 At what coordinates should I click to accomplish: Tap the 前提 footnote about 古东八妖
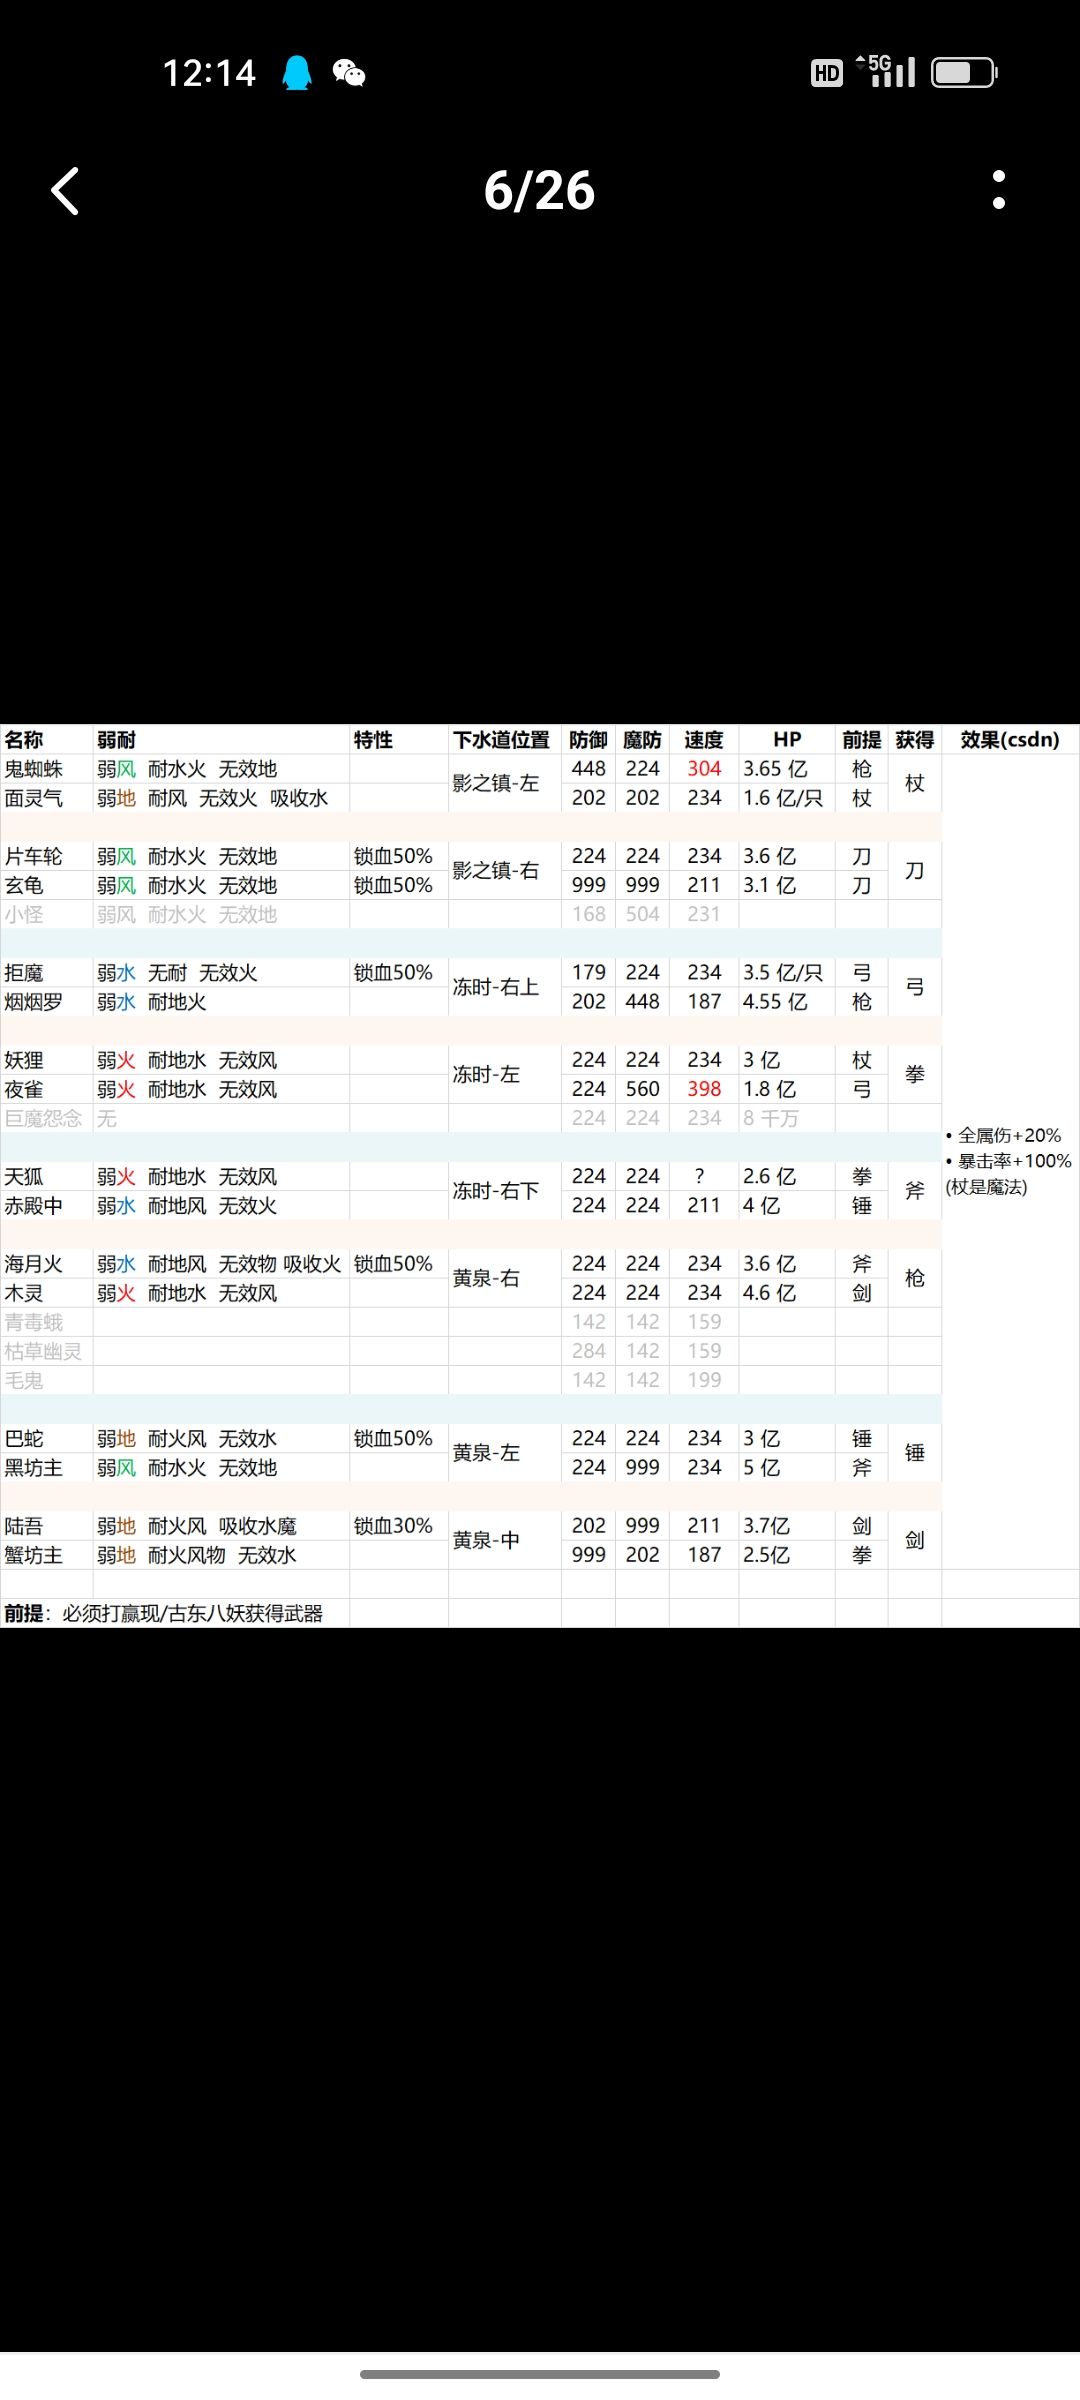click(x=164, y=1613)
